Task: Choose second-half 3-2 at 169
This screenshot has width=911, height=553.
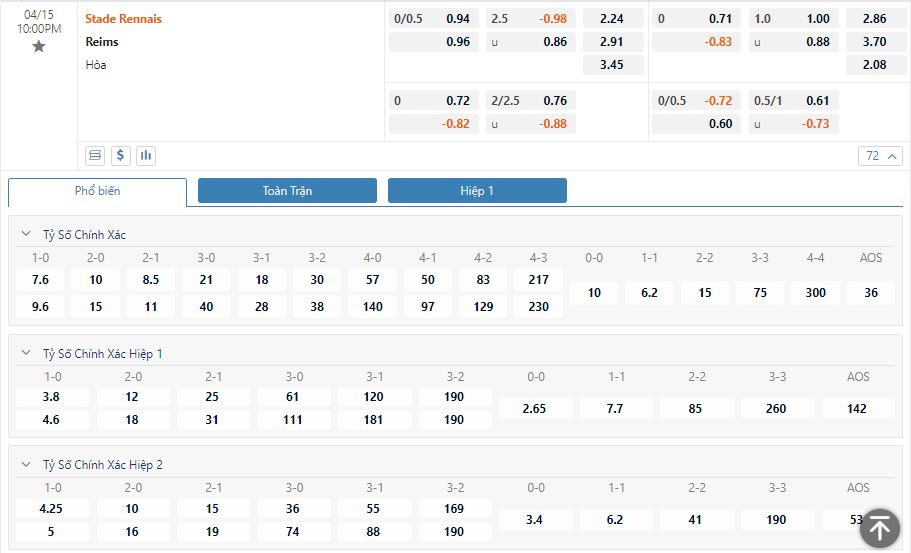Action: click(455, 509)
